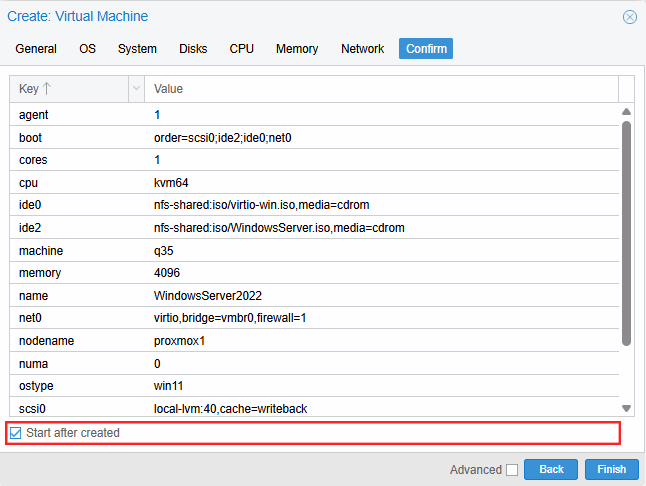The height and width of the screenshot is (486, 646).
Task: Close the Create Virtual Machine dialog
Action: pos(629,17)
